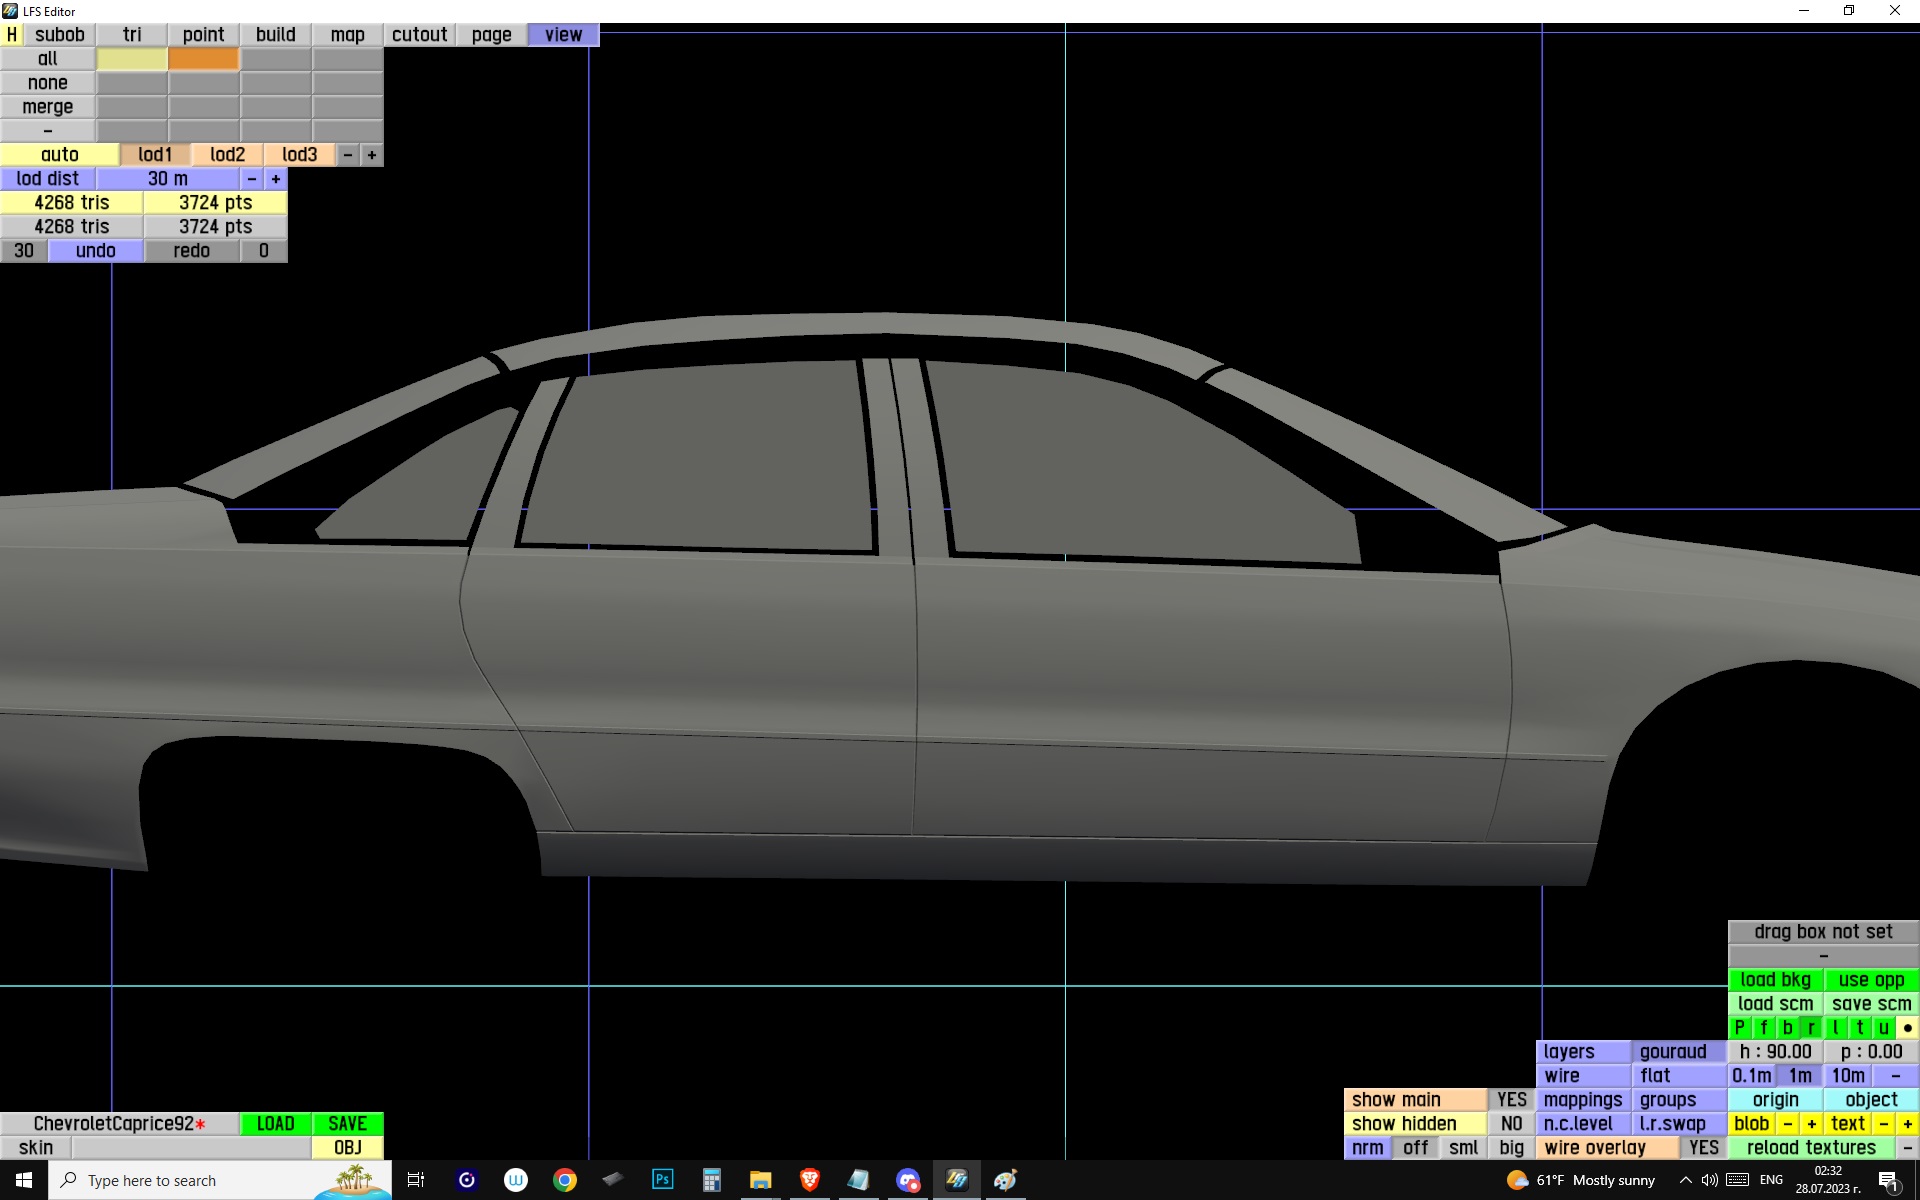
Task: Click the 'l' left view button
Action: pos(1835,1028)
